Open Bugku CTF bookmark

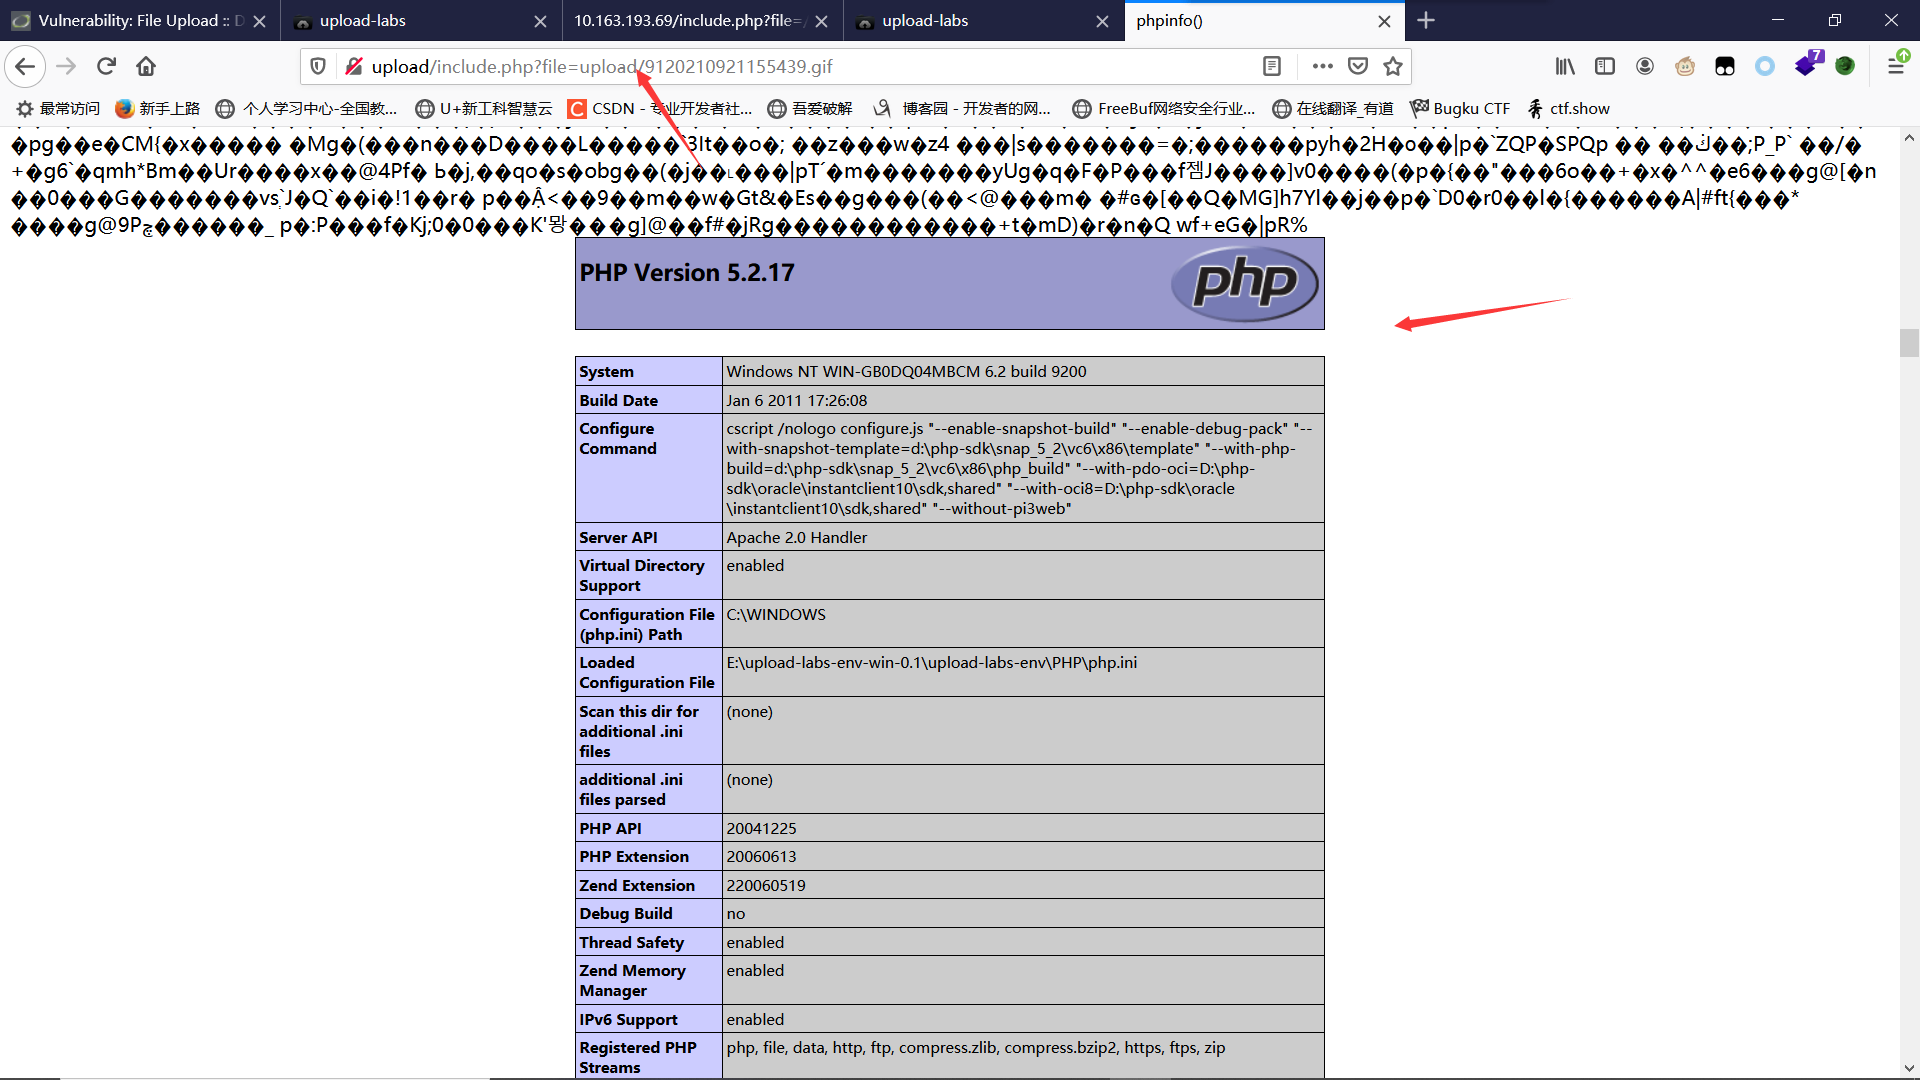[1460, 108]
